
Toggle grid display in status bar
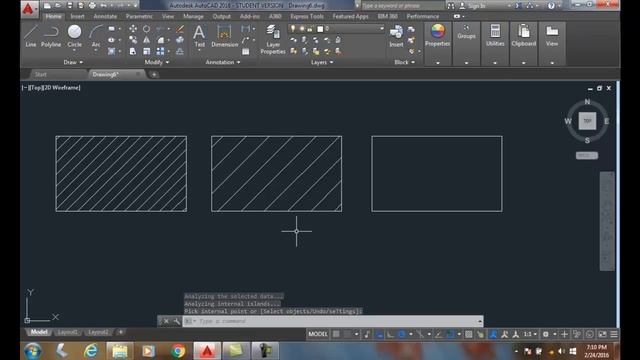(x=336, y=334)
